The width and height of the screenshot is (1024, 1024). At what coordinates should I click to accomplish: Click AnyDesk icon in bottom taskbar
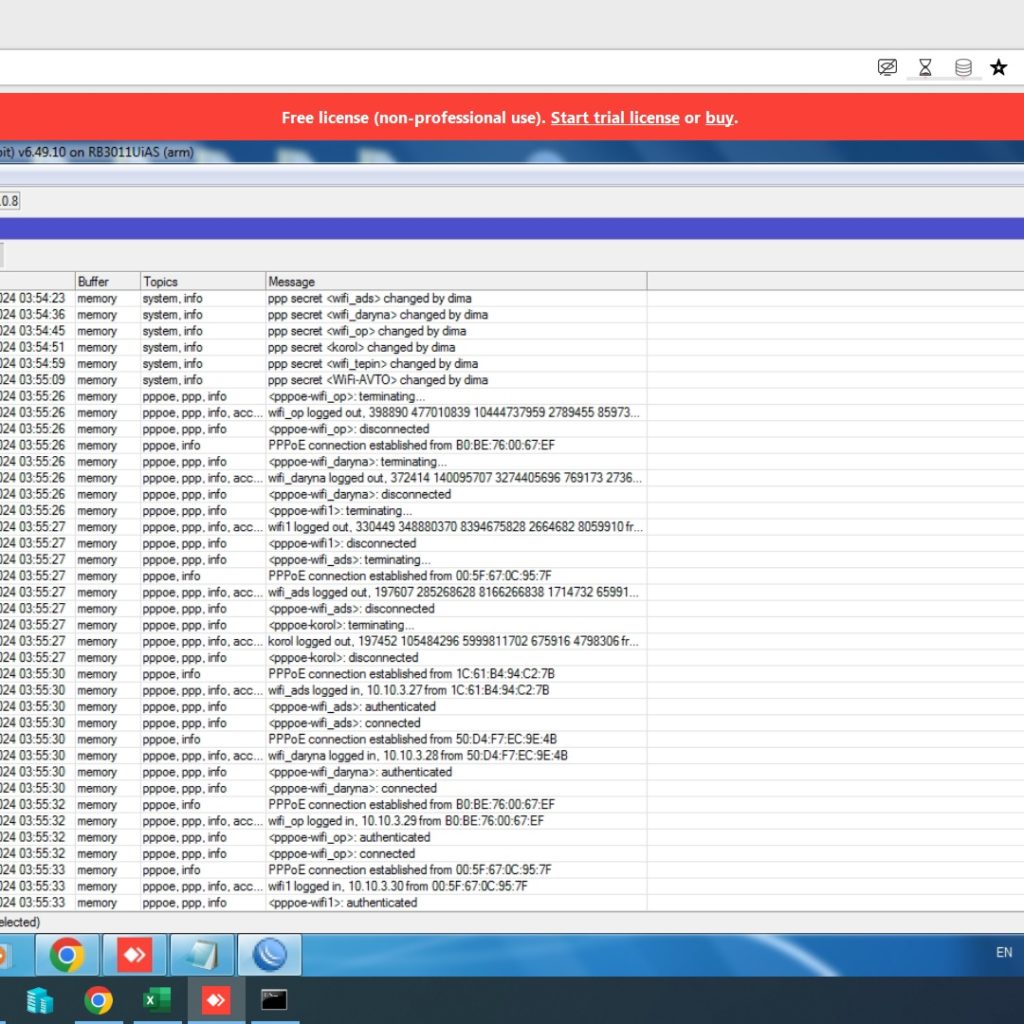pos(216,1000)
